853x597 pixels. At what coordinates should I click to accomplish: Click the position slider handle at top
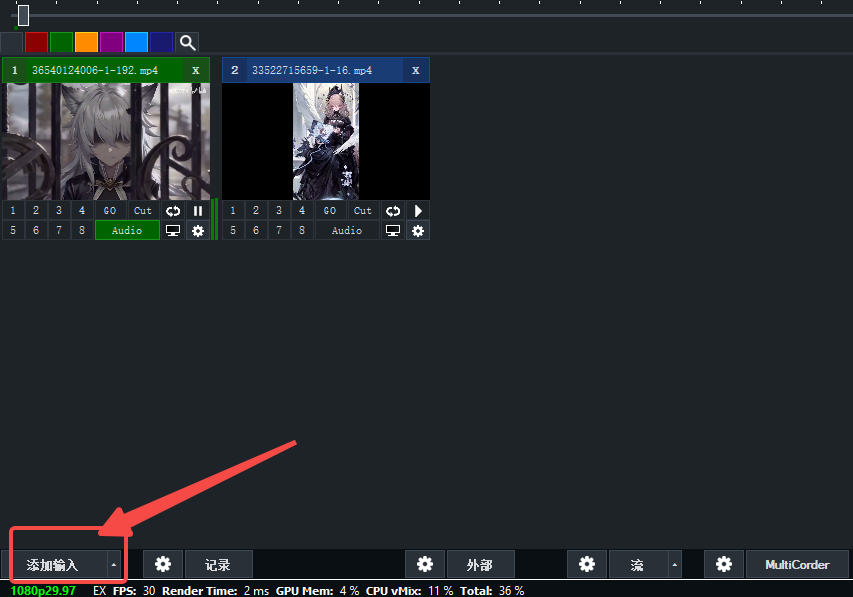[x=23, y=15]
